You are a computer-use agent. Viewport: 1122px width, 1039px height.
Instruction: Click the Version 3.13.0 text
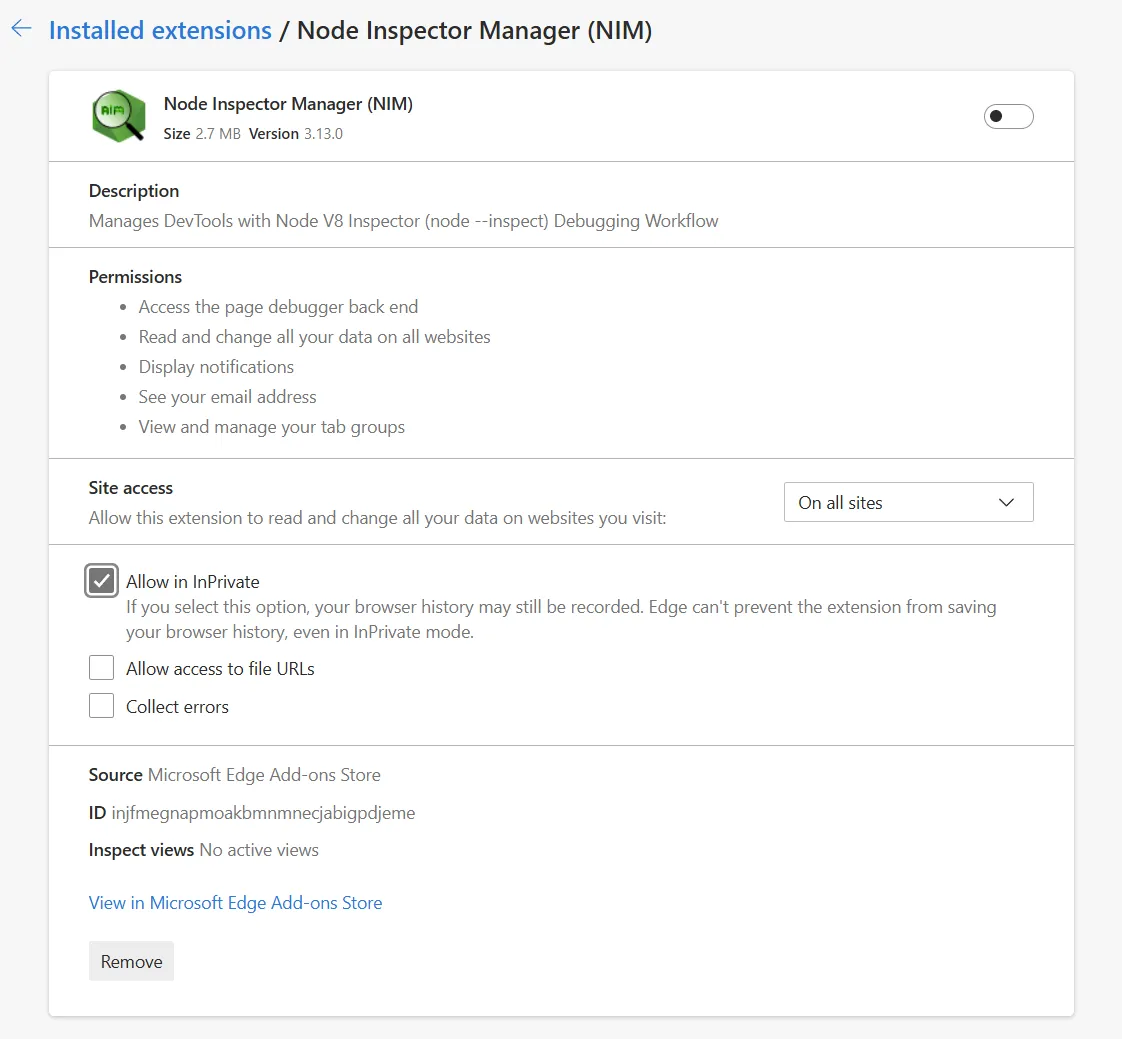click(x=296, y=134)
